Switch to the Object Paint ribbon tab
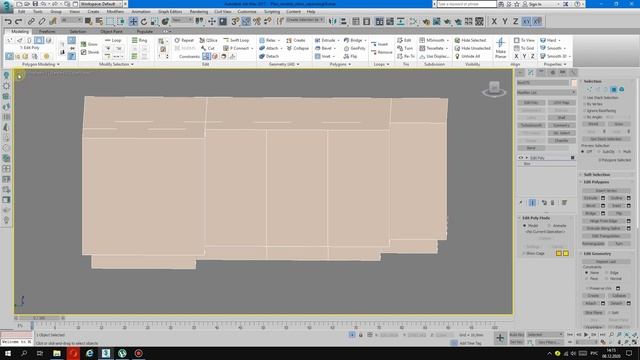The image size is (640, 360). click(111, 31)
